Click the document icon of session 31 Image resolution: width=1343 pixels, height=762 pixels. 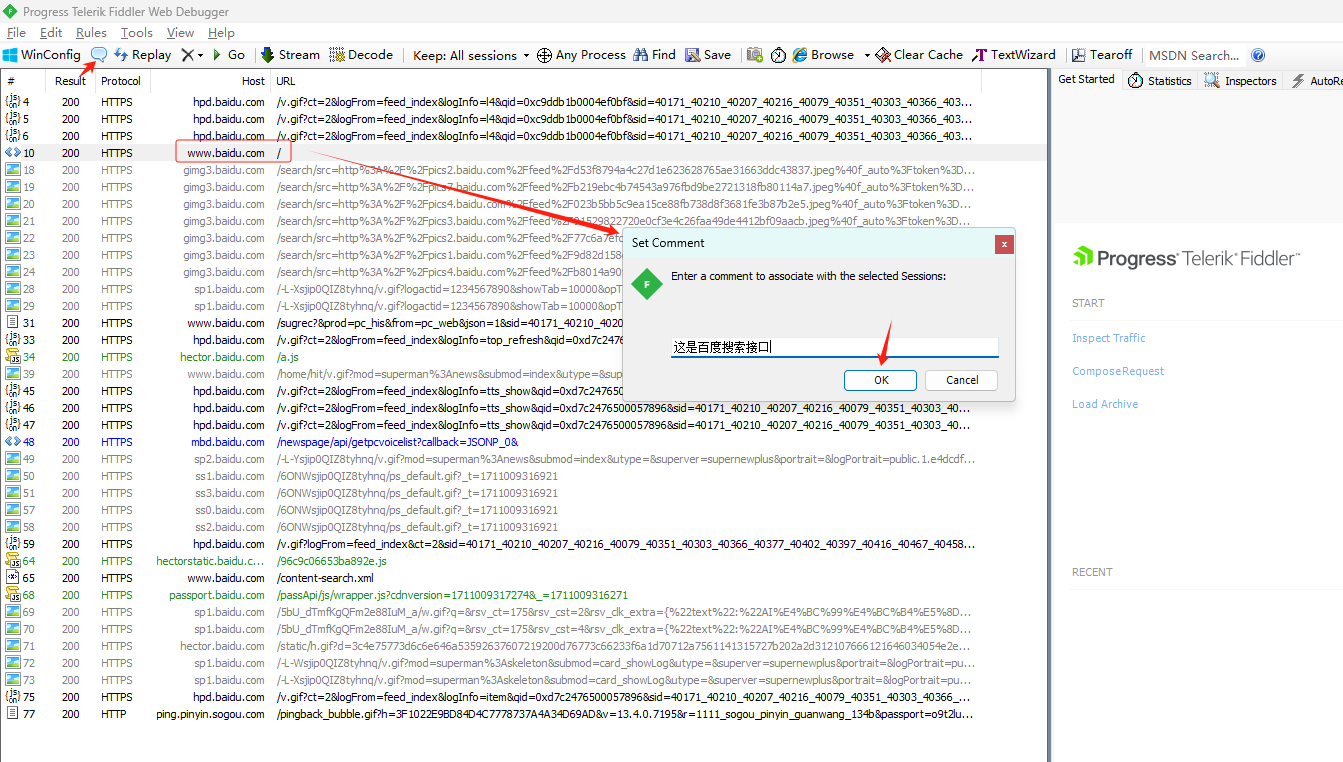[x=13, y=323]
